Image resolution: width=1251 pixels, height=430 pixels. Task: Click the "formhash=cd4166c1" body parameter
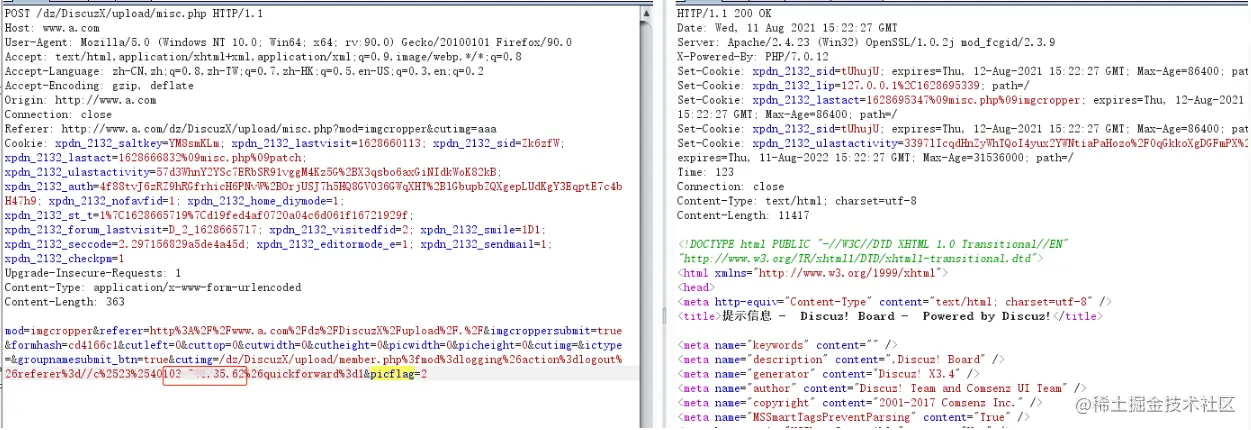(x=61, y=345)
